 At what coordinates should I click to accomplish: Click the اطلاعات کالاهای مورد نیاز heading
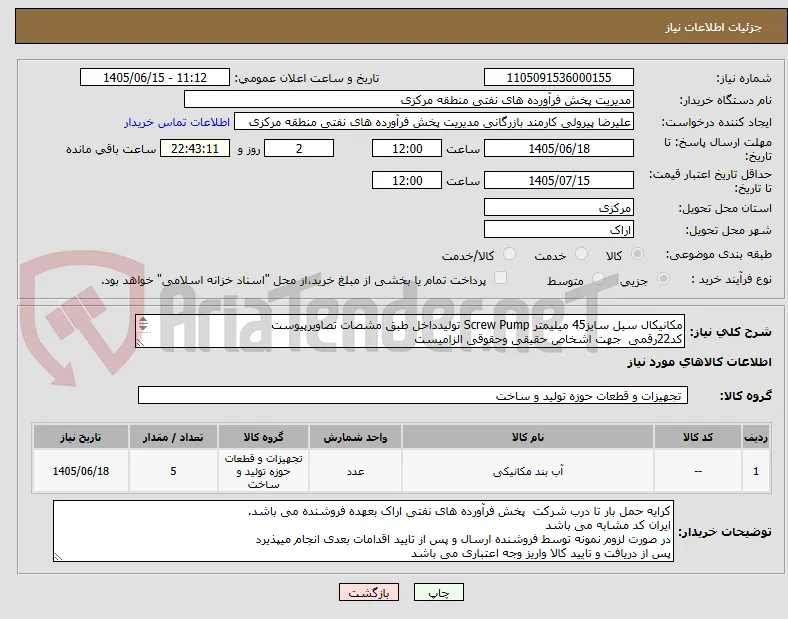pos(699,362)
